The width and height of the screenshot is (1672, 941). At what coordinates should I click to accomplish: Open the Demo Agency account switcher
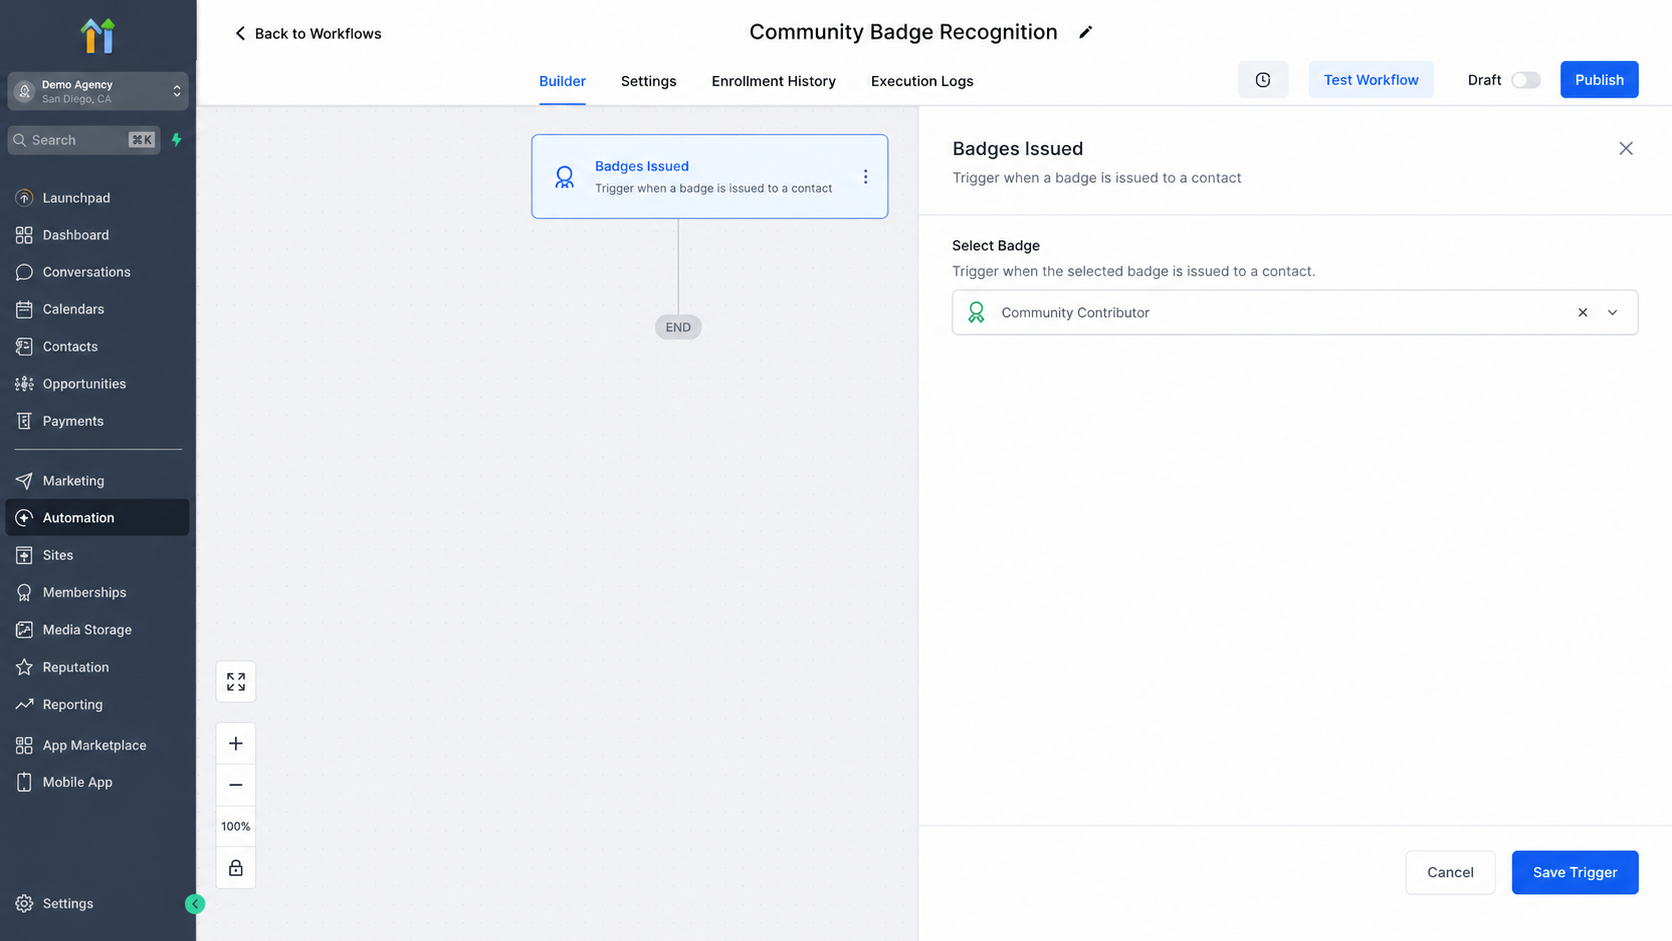tap(97, 91)
